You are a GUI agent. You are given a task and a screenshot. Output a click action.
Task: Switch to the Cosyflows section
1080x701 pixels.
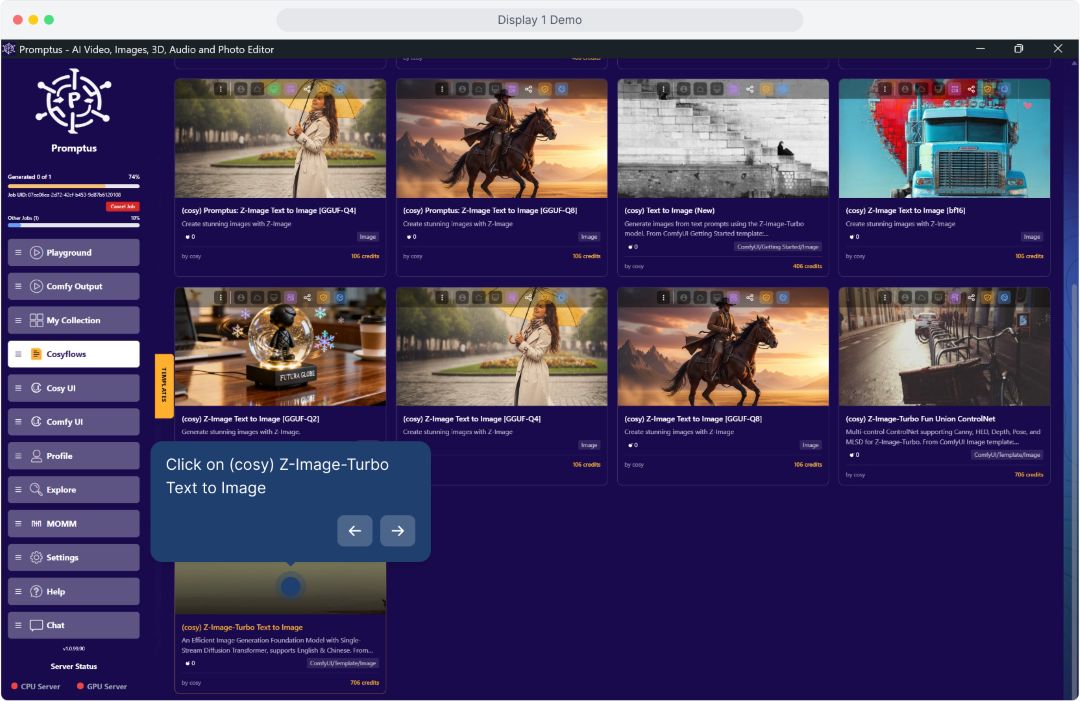click(x=73, y=353)
